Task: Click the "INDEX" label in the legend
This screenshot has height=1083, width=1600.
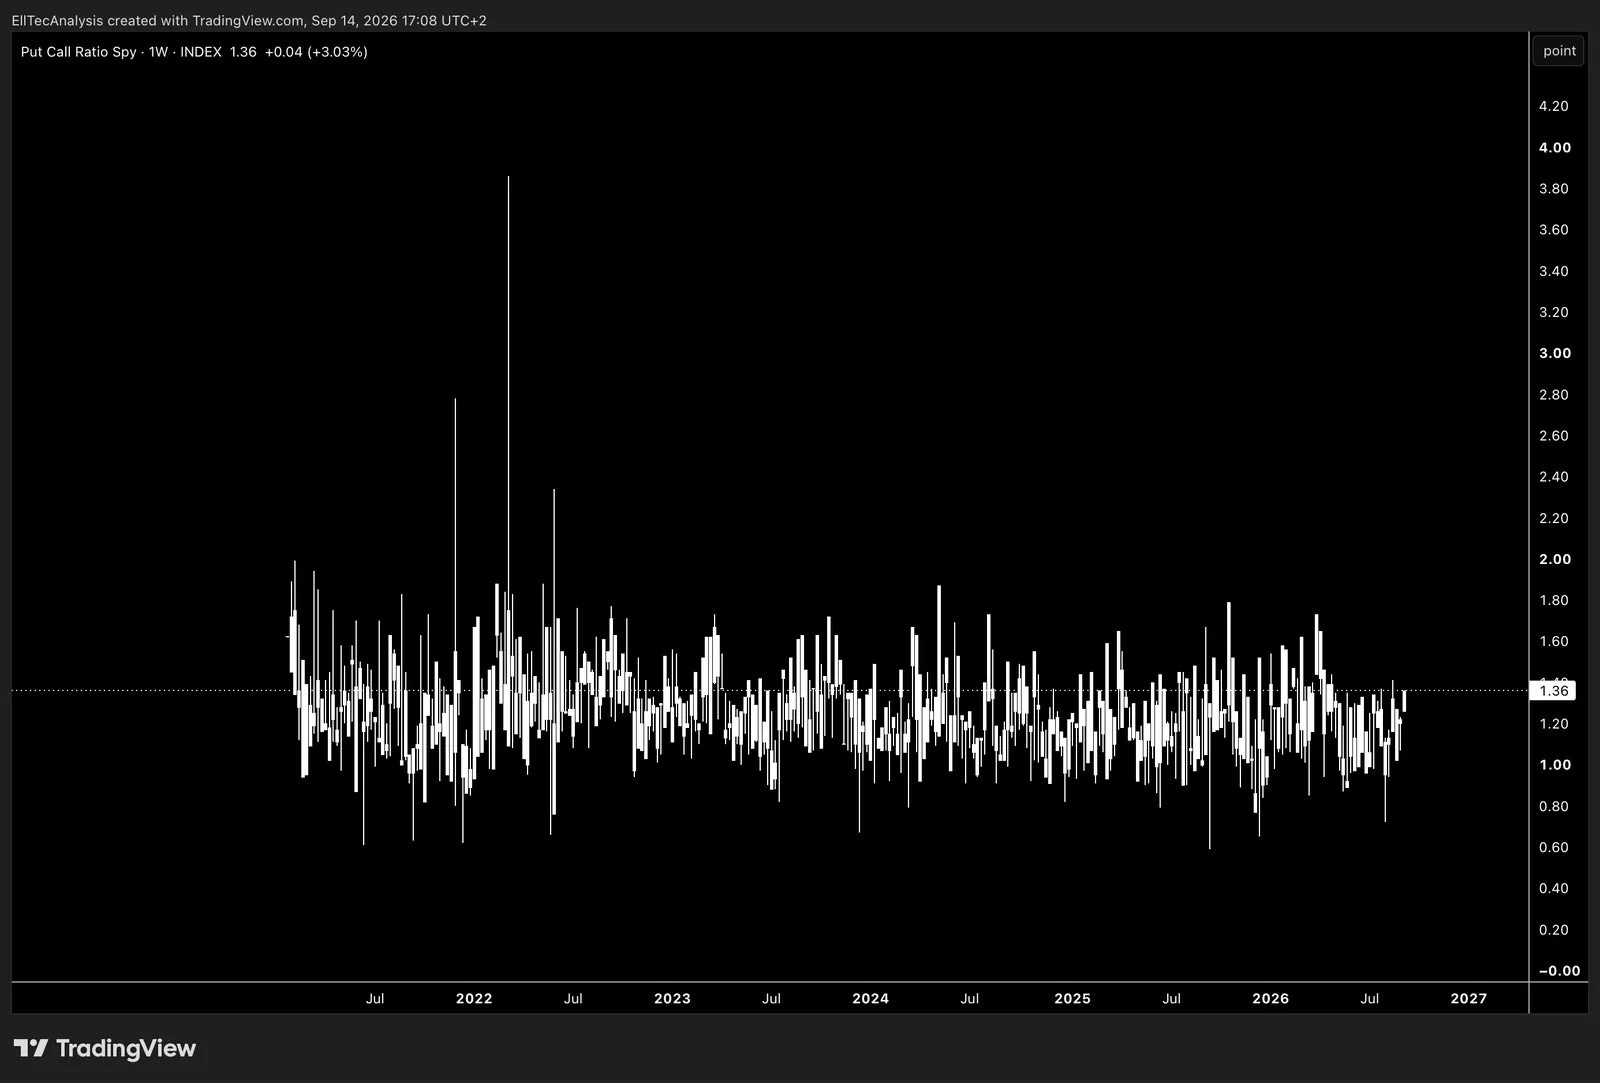Action: coord(201,52)
